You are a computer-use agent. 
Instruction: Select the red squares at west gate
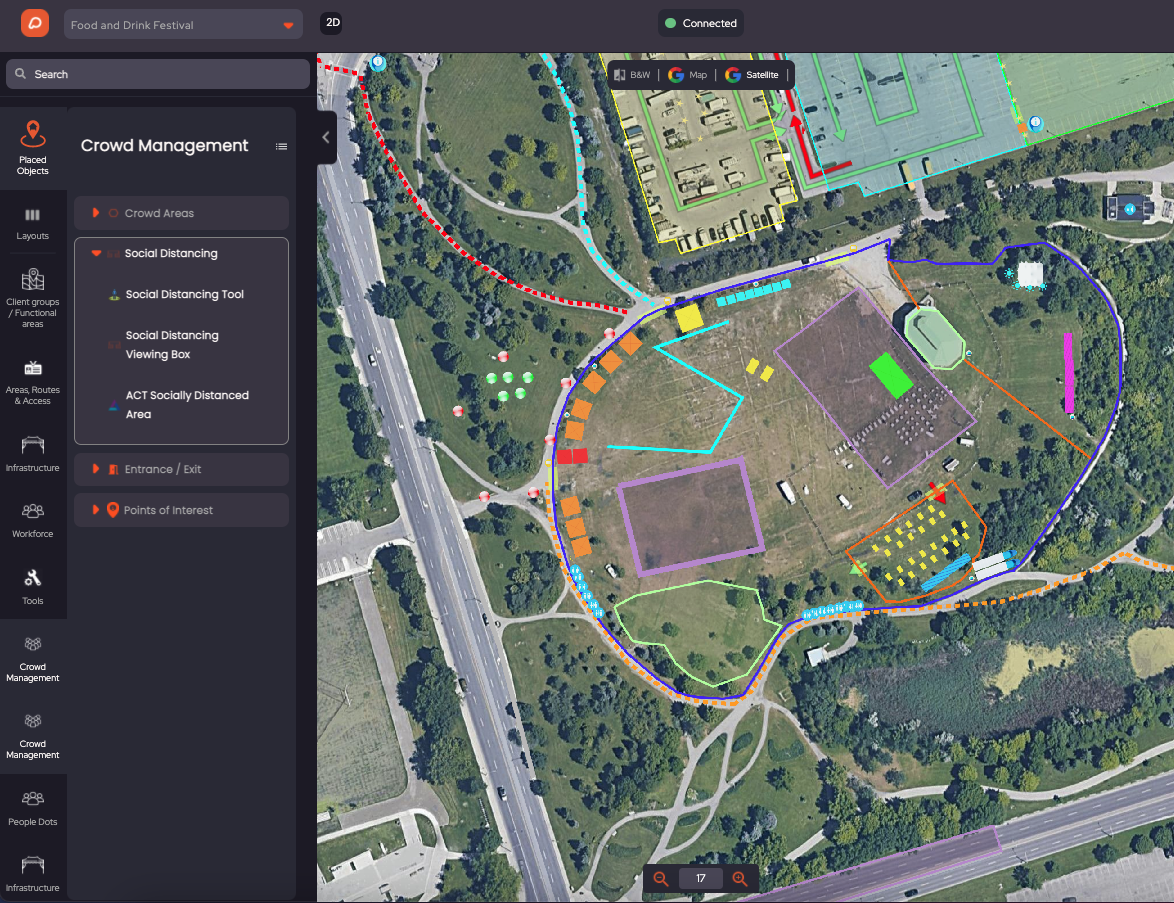click(572, 456)
